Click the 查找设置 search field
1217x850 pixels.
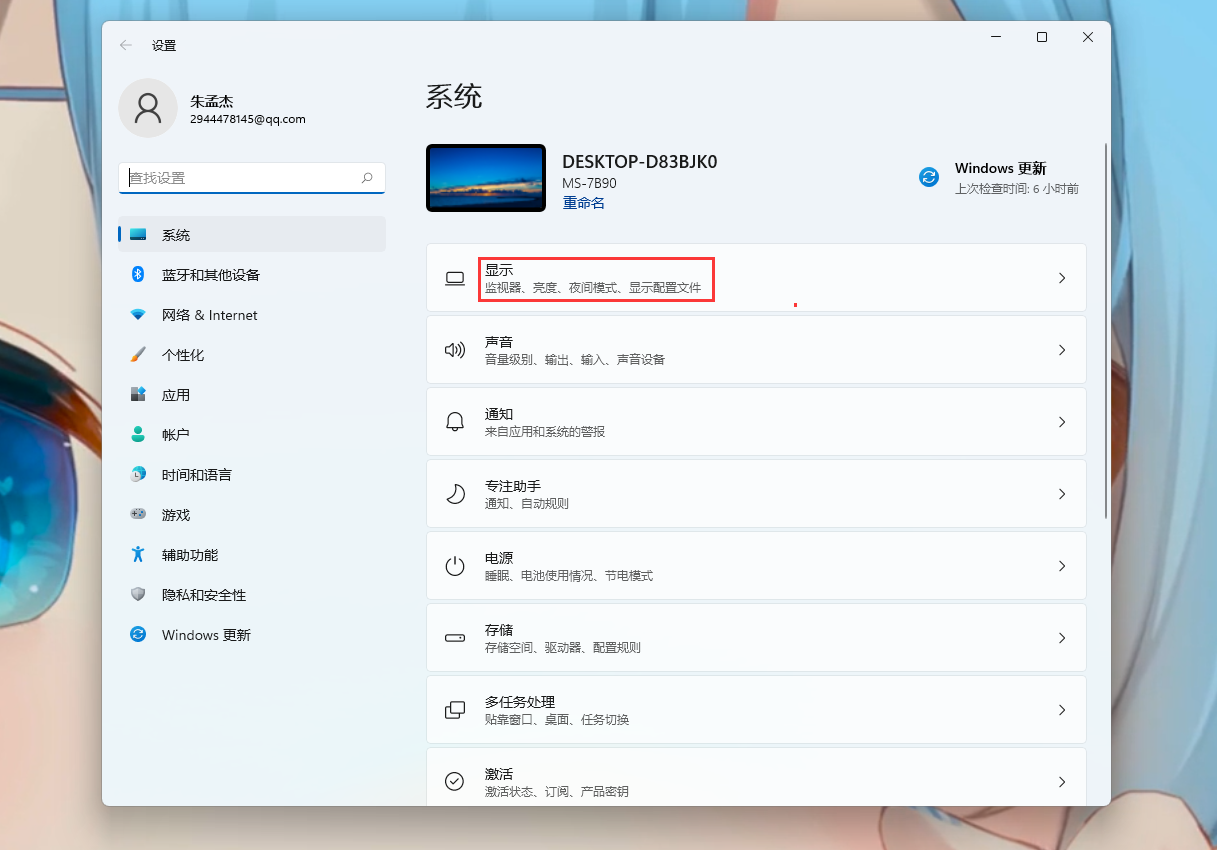[x=252, y=178]
